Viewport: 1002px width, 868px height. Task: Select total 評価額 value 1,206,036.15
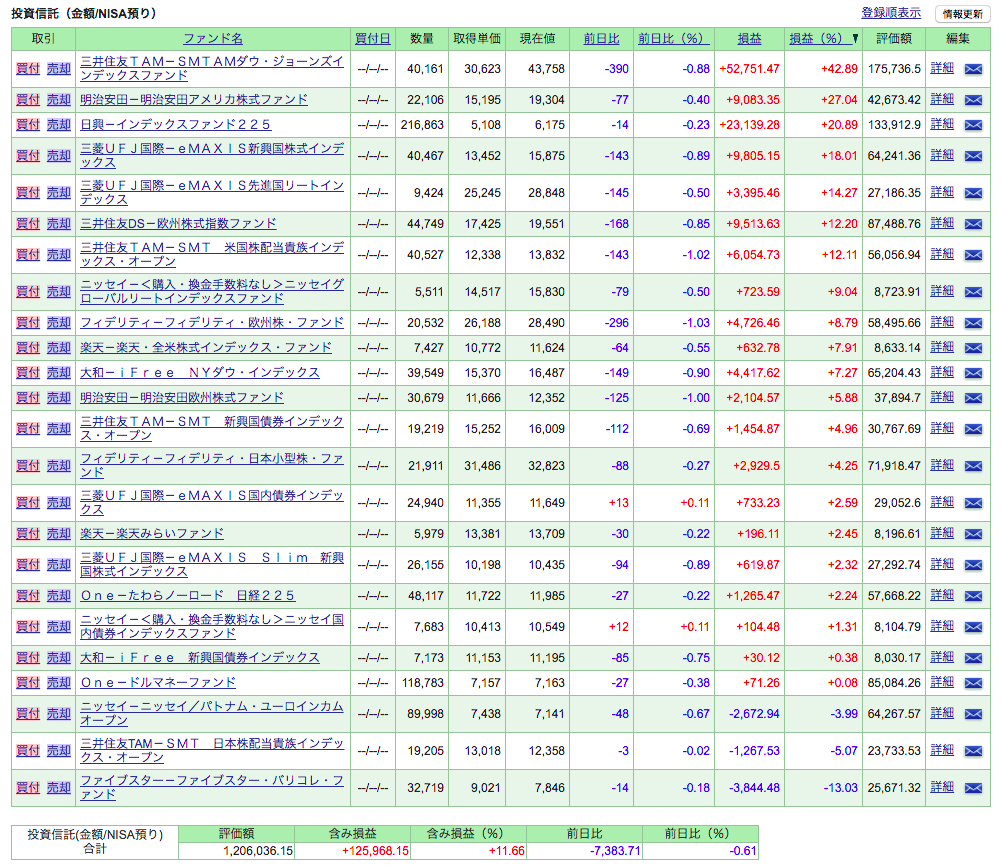tap(258, 851)
